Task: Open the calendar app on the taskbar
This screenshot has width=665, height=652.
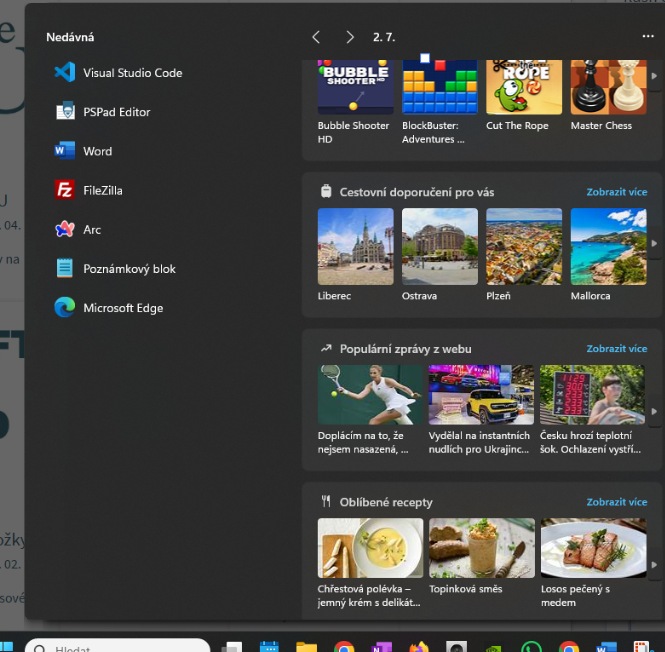Action: pyautogui.click(x=269, y=647)
